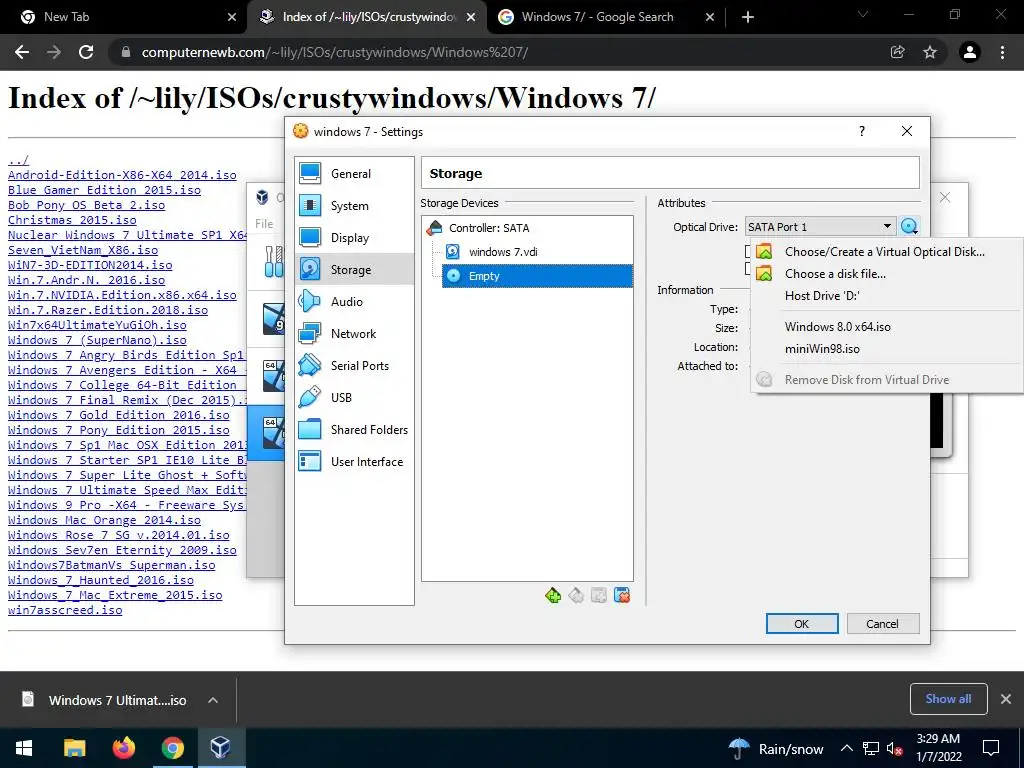The image size is (1024, 768).
Task: Open Windows_Mac_Orange_2014.iso link
Action: pos(104,520)
